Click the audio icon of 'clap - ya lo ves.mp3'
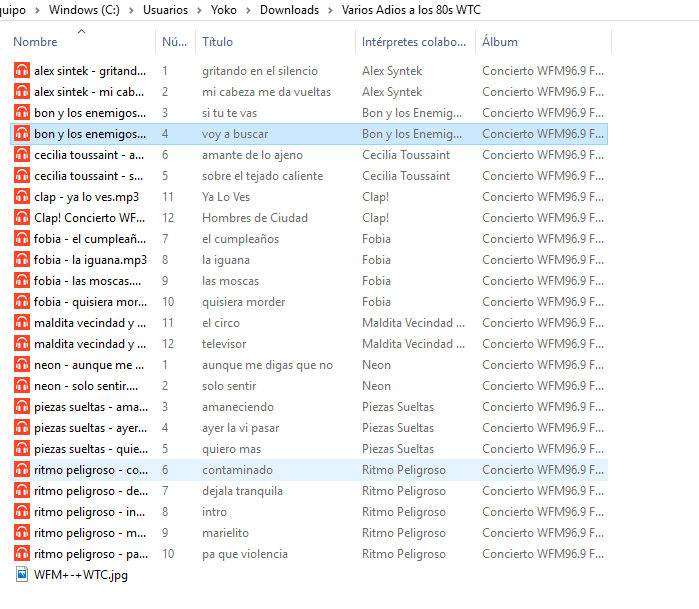This screenshot has width=699, height=609. (x=22, y=197)
